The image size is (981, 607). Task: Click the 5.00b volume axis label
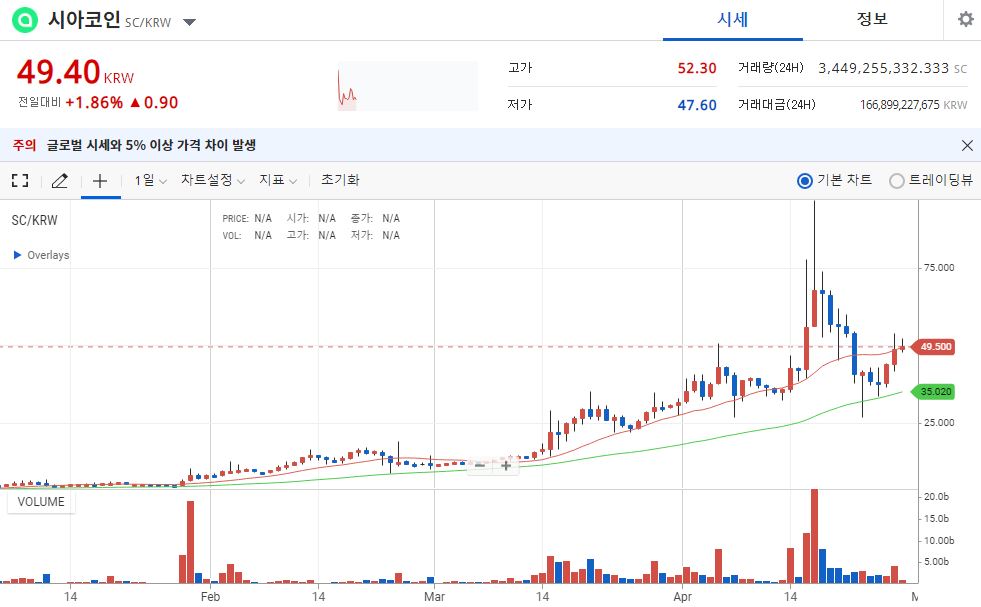[936, 562]
